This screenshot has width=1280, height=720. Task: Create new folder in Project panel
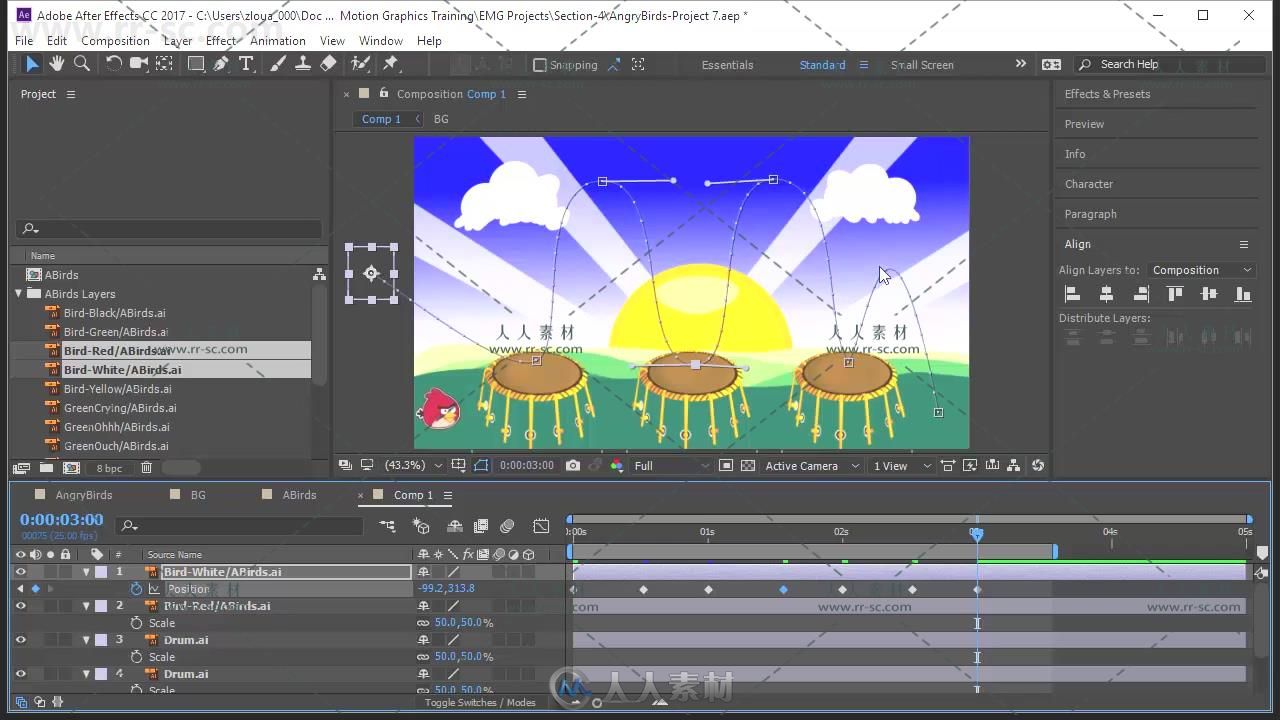point(46,468)
